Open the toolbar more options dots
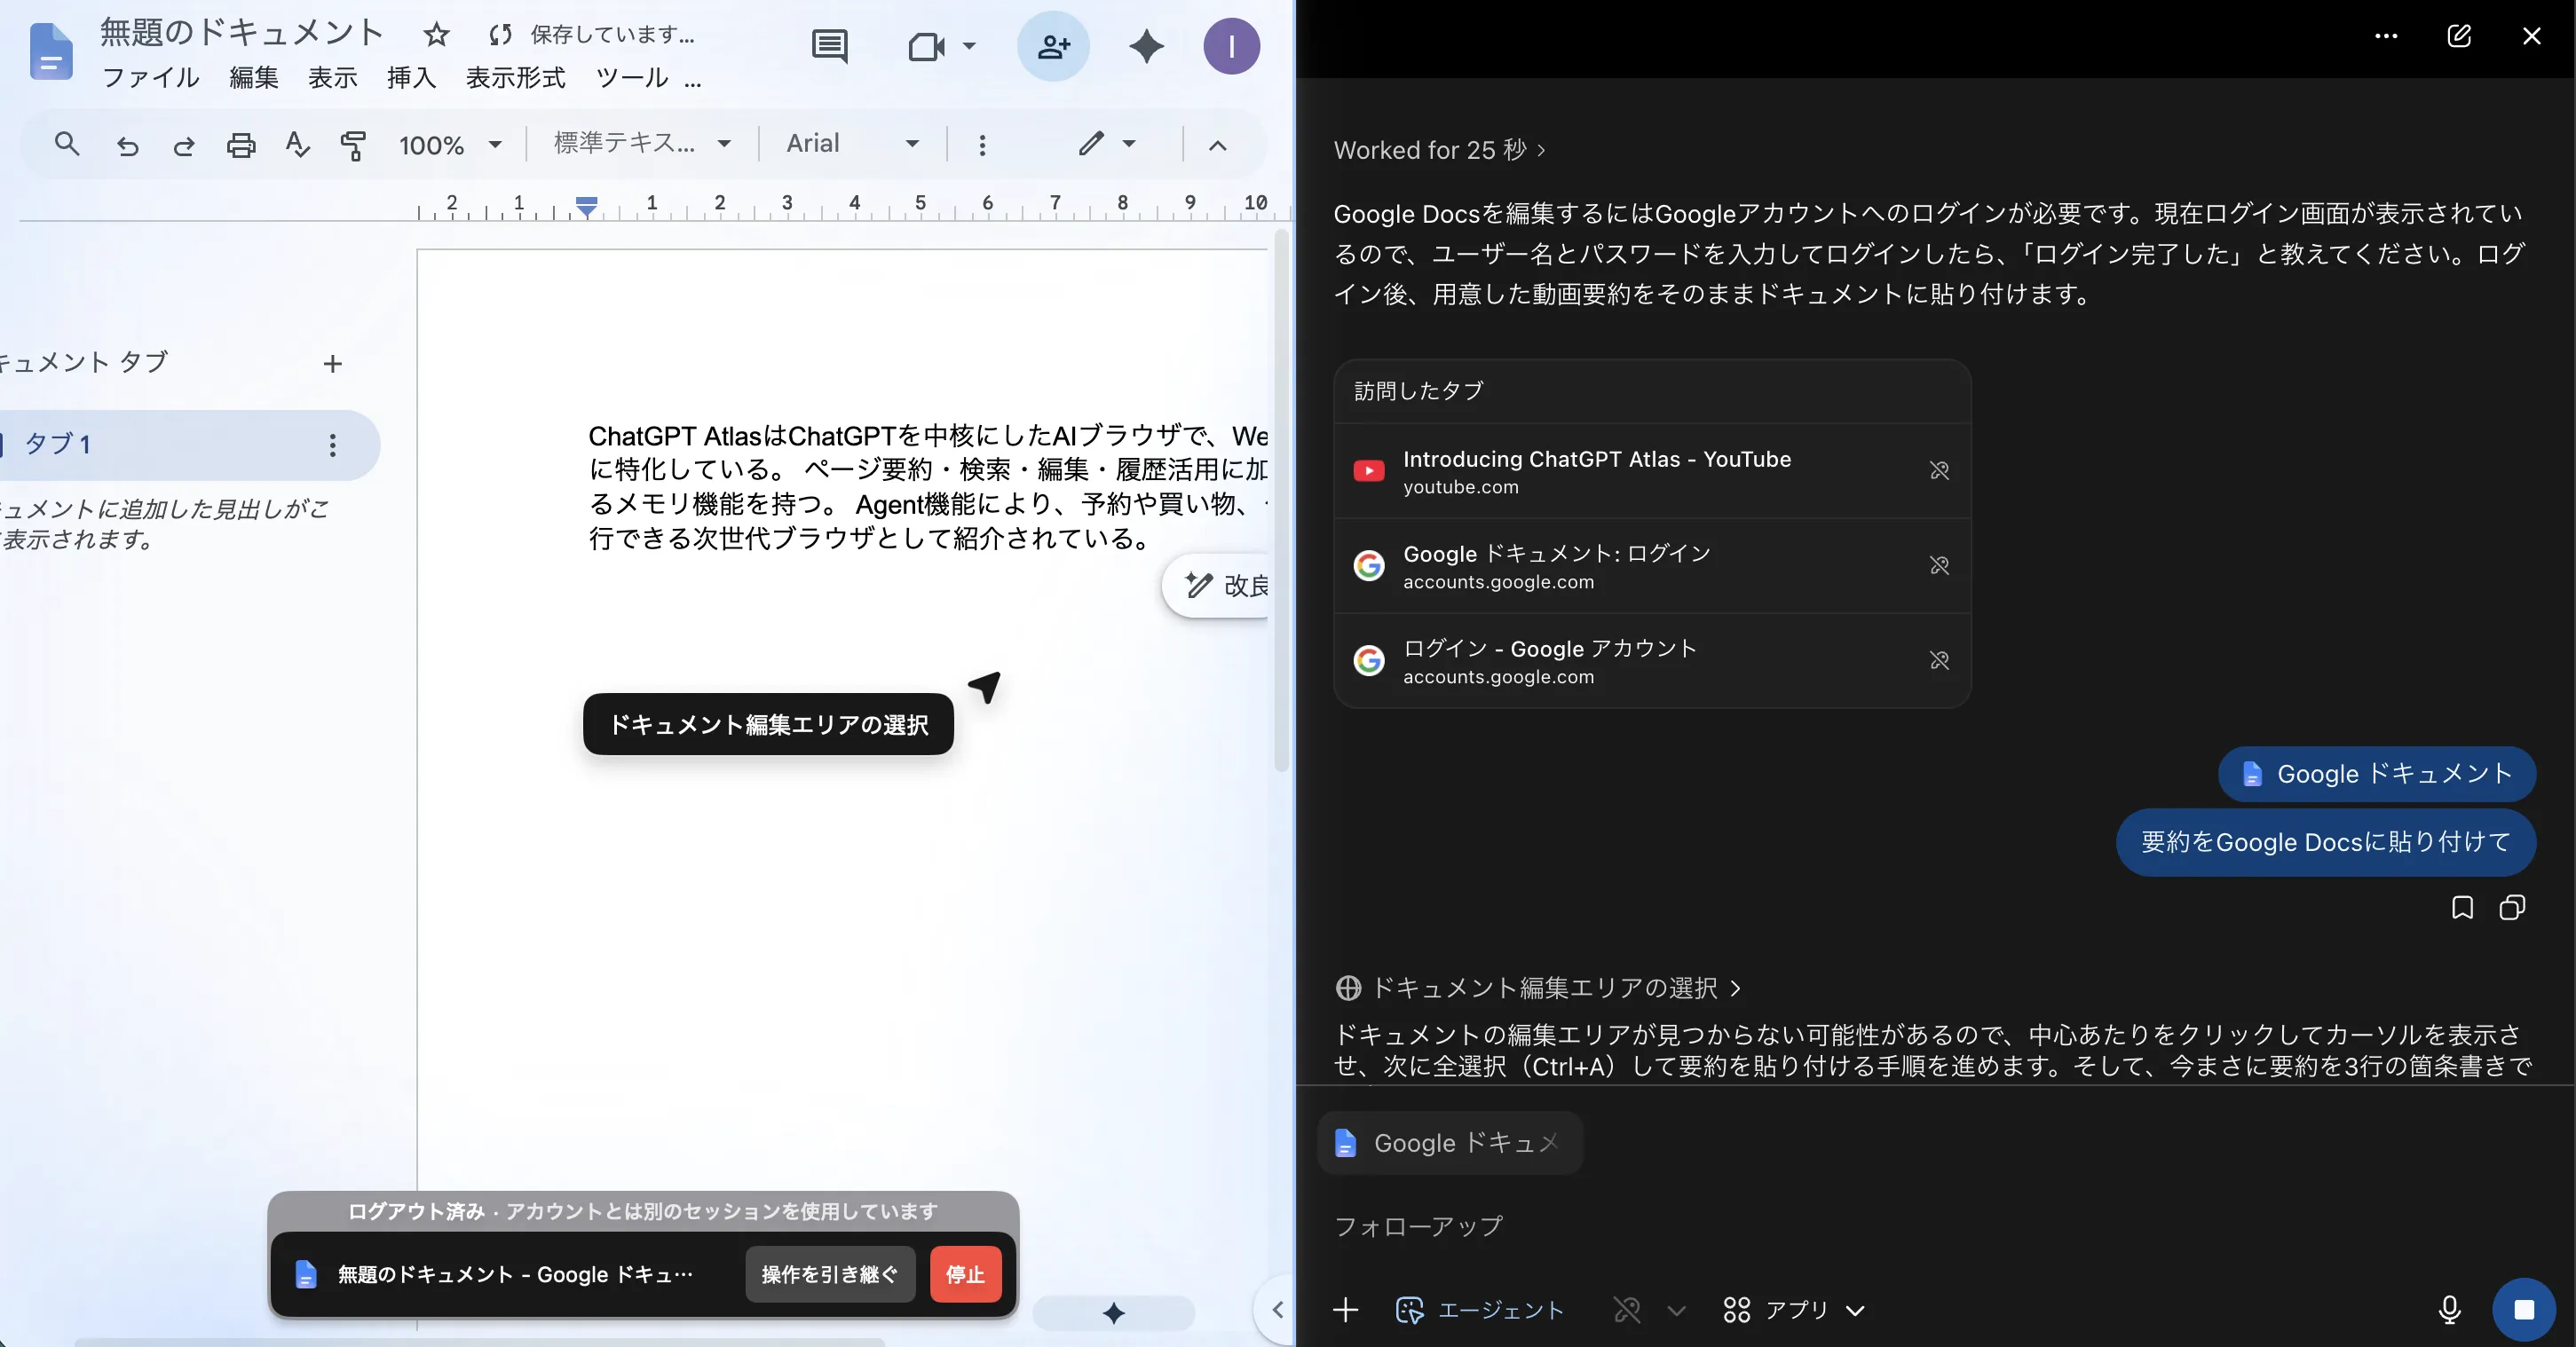The image size is (2576, 1347). coord(982,145)
